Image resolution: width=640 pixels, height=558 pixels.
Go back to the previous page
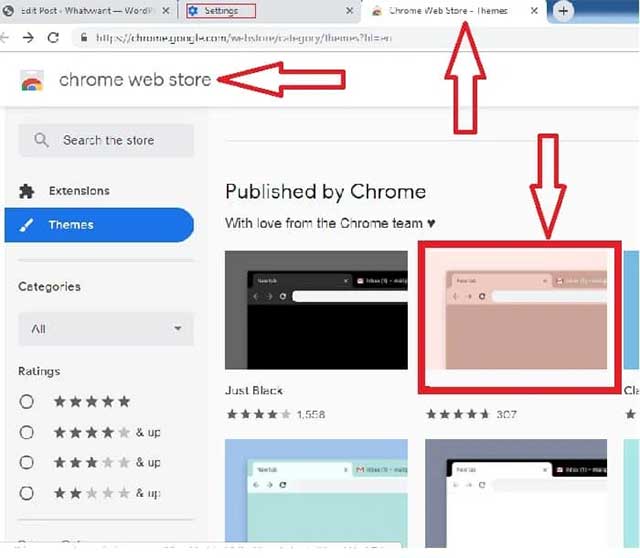tap(4, 38)
